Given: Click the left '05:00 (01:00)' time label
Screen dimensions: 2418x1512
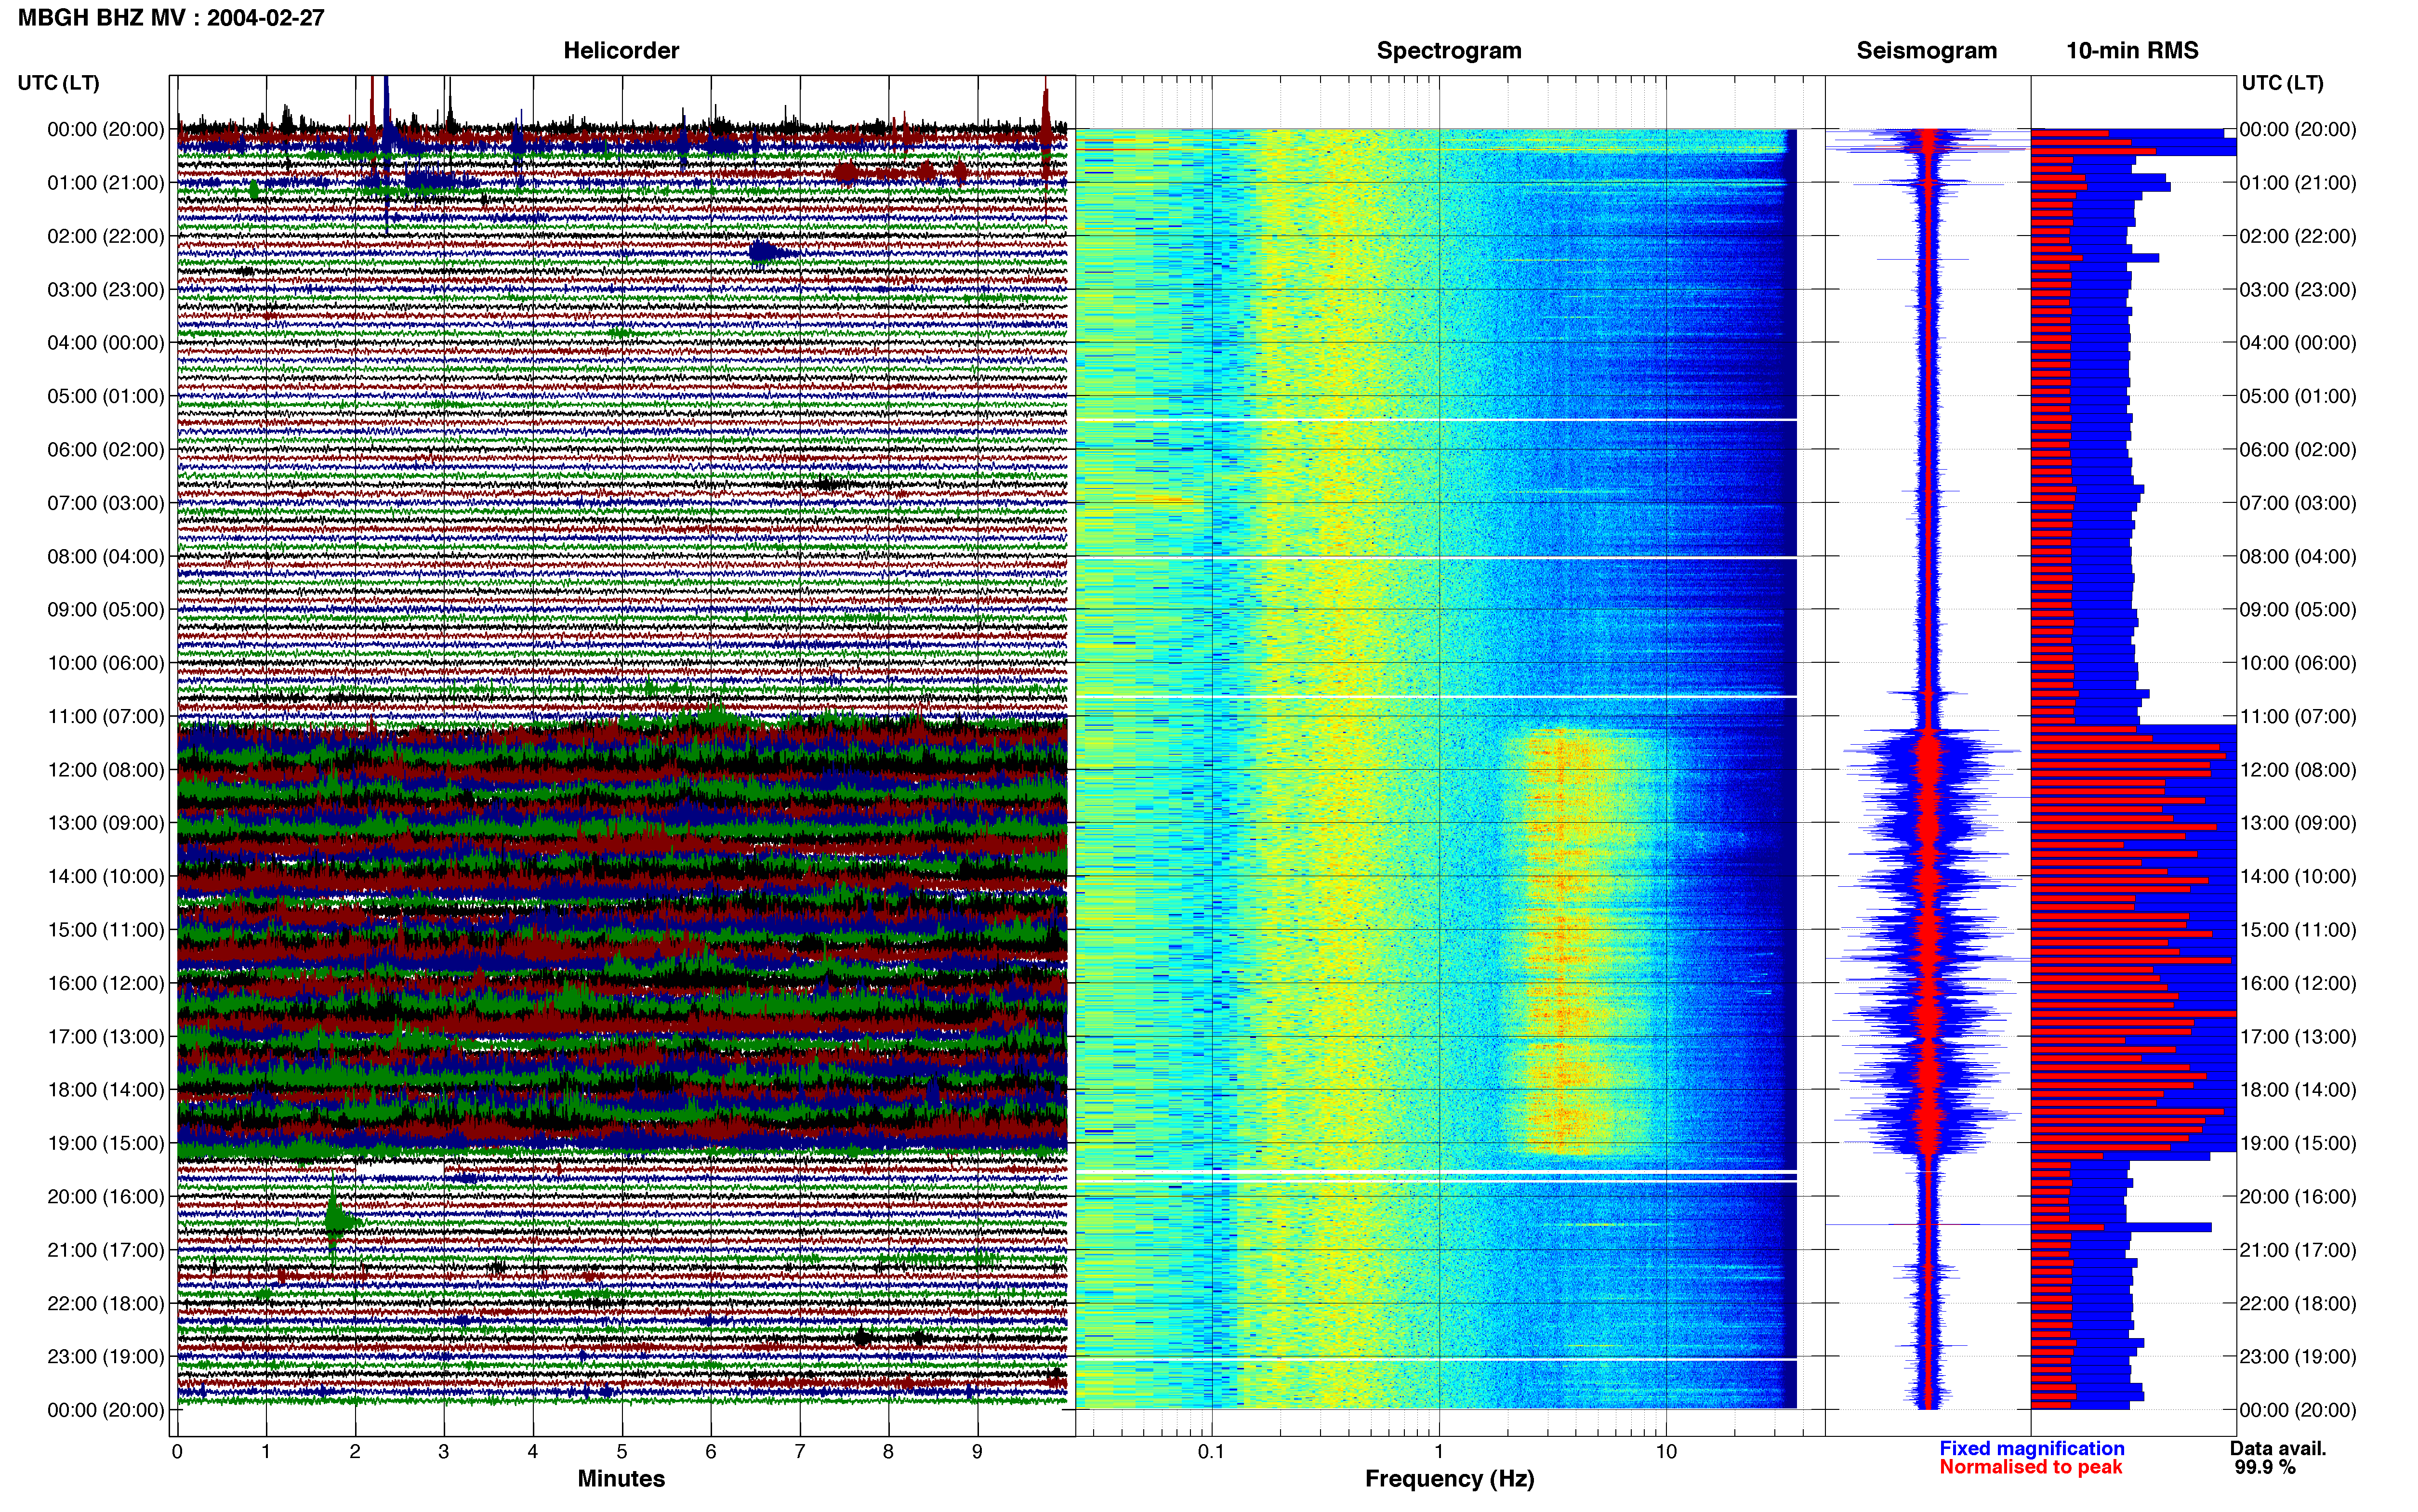Looking at the screenshot, I should point(106,396).
